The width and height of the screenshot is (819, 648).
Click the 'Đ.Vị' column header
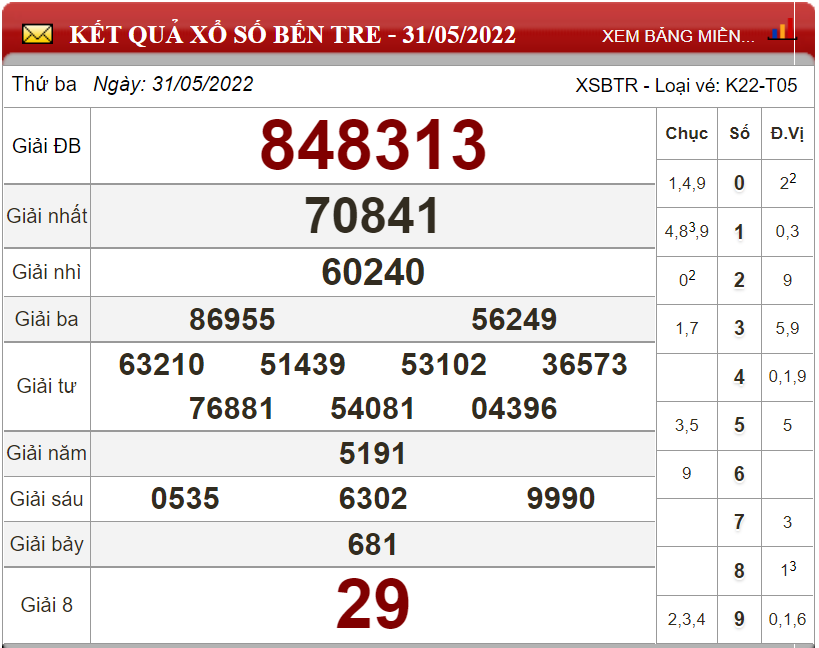[787, 134]
